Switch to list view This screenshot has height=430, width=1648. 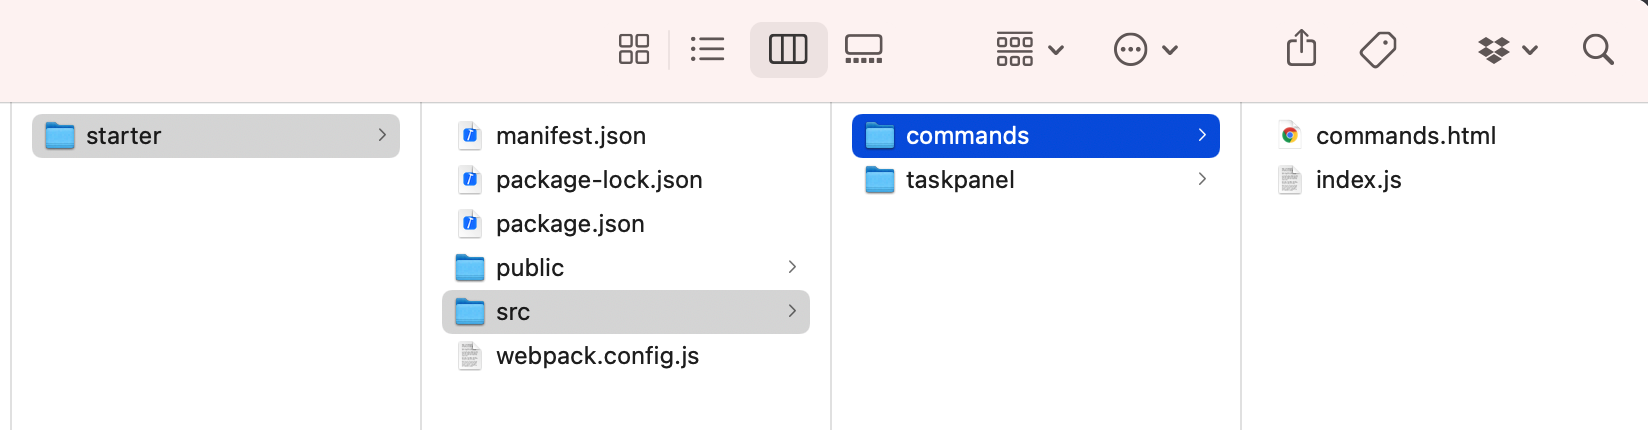(707, 49)
